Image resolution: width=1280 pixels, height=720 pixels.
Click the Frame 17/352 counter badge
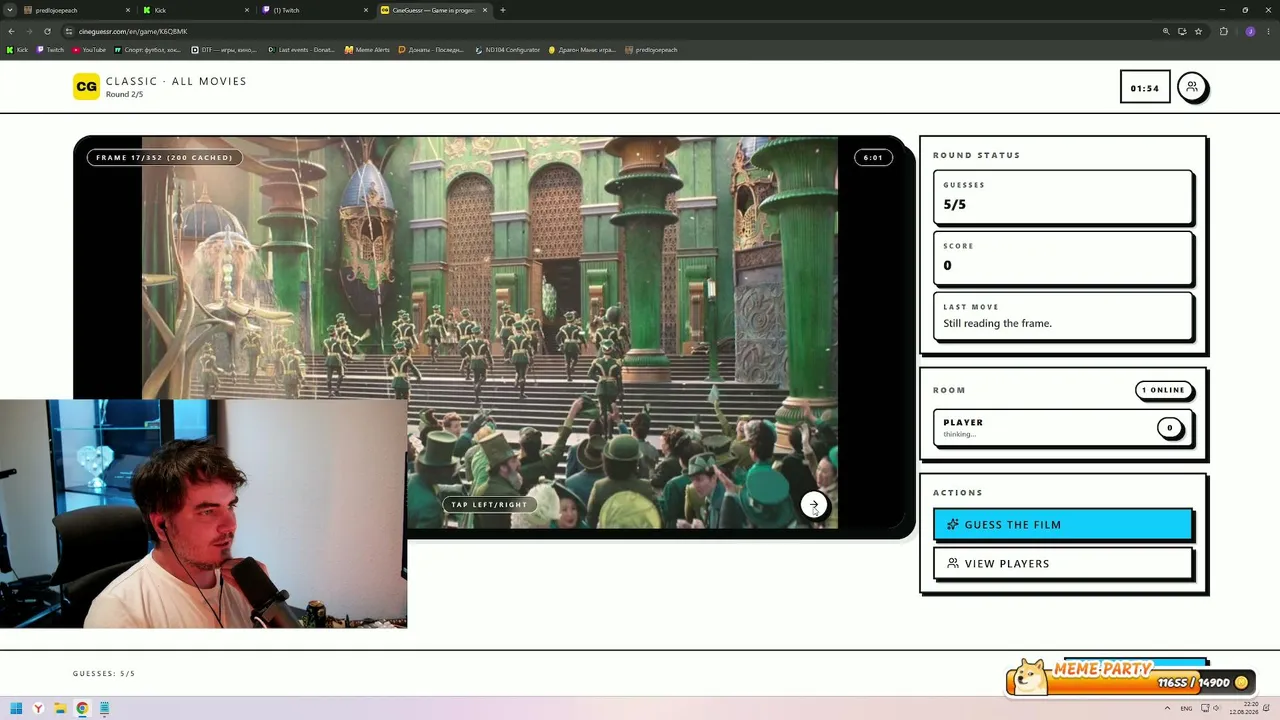(164, 157)
